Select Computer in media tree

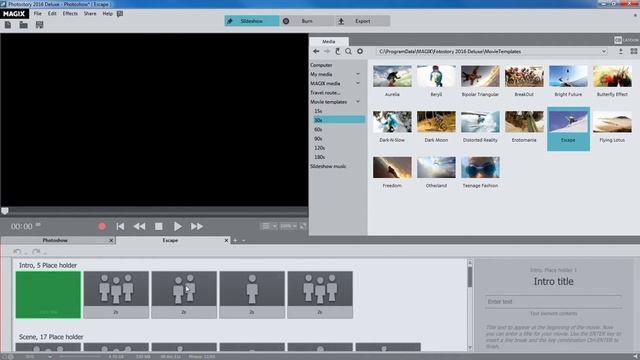pos(321,65)
